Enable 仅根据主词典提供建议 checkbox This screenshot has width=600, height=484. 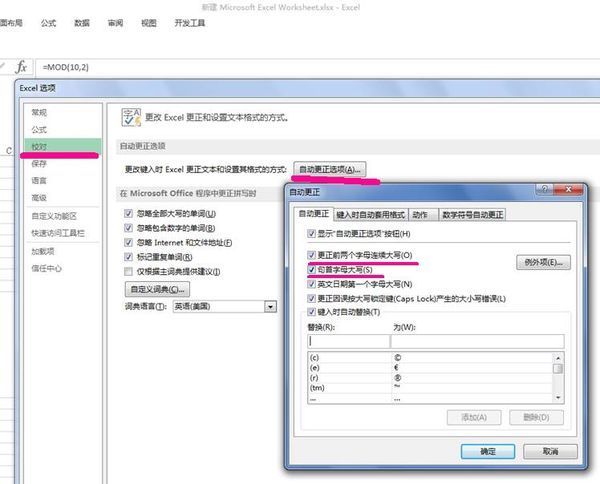pyautogui.click(x=127, y=271)
